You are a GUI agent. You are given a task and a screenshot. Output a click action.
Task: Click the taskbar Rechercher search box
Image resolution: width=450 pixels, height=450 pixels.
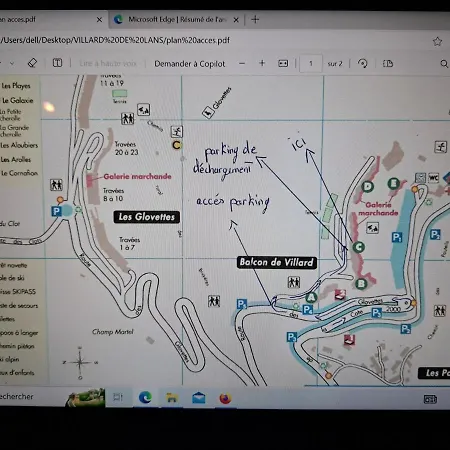33,396
